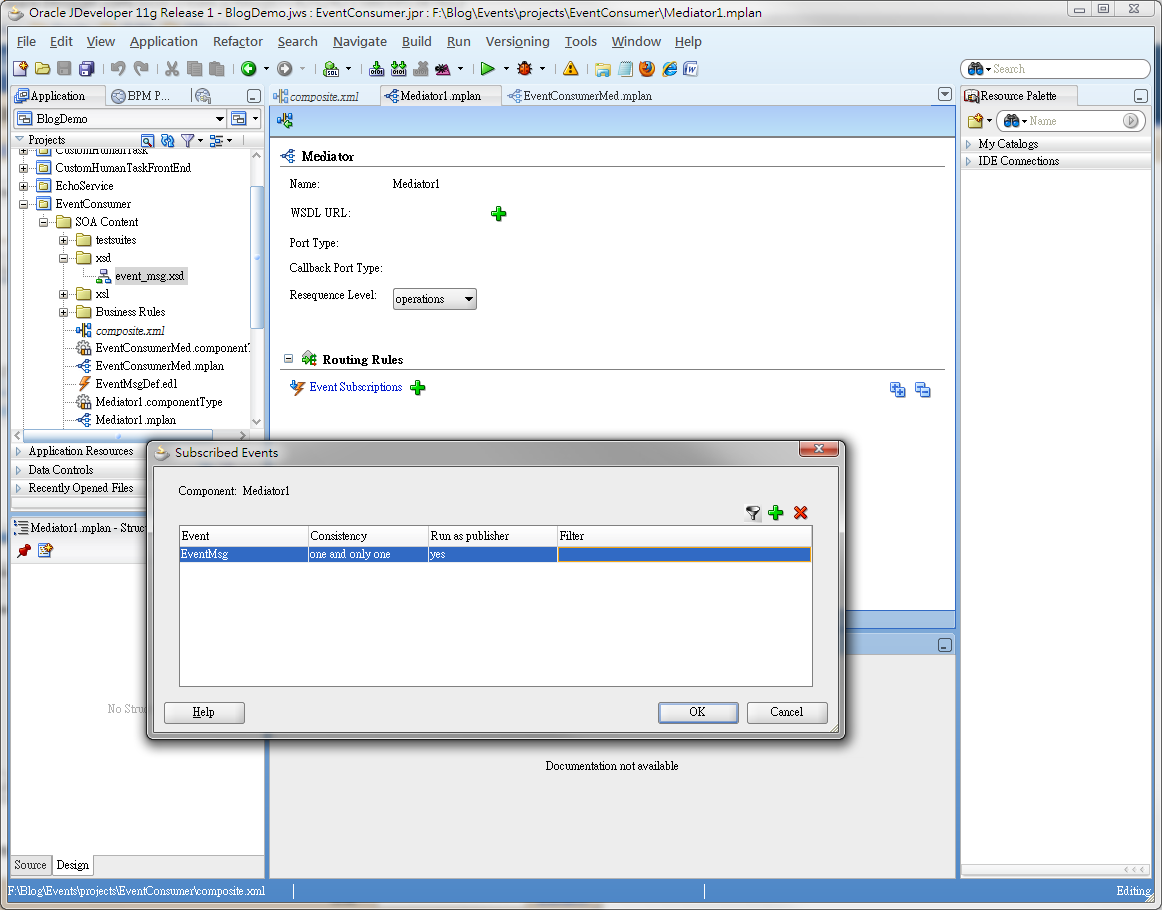Open Firefox browser icon in toolbar
This screenshot has width=1162, height=910.
(647, 69)
